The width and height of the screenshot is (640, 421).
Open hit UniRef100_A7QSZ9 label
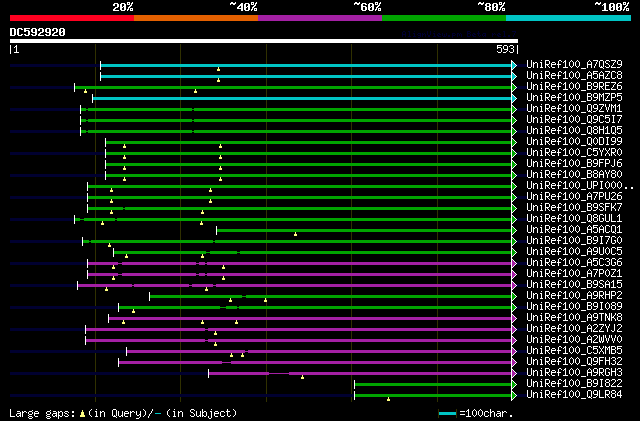coord(574,65)
